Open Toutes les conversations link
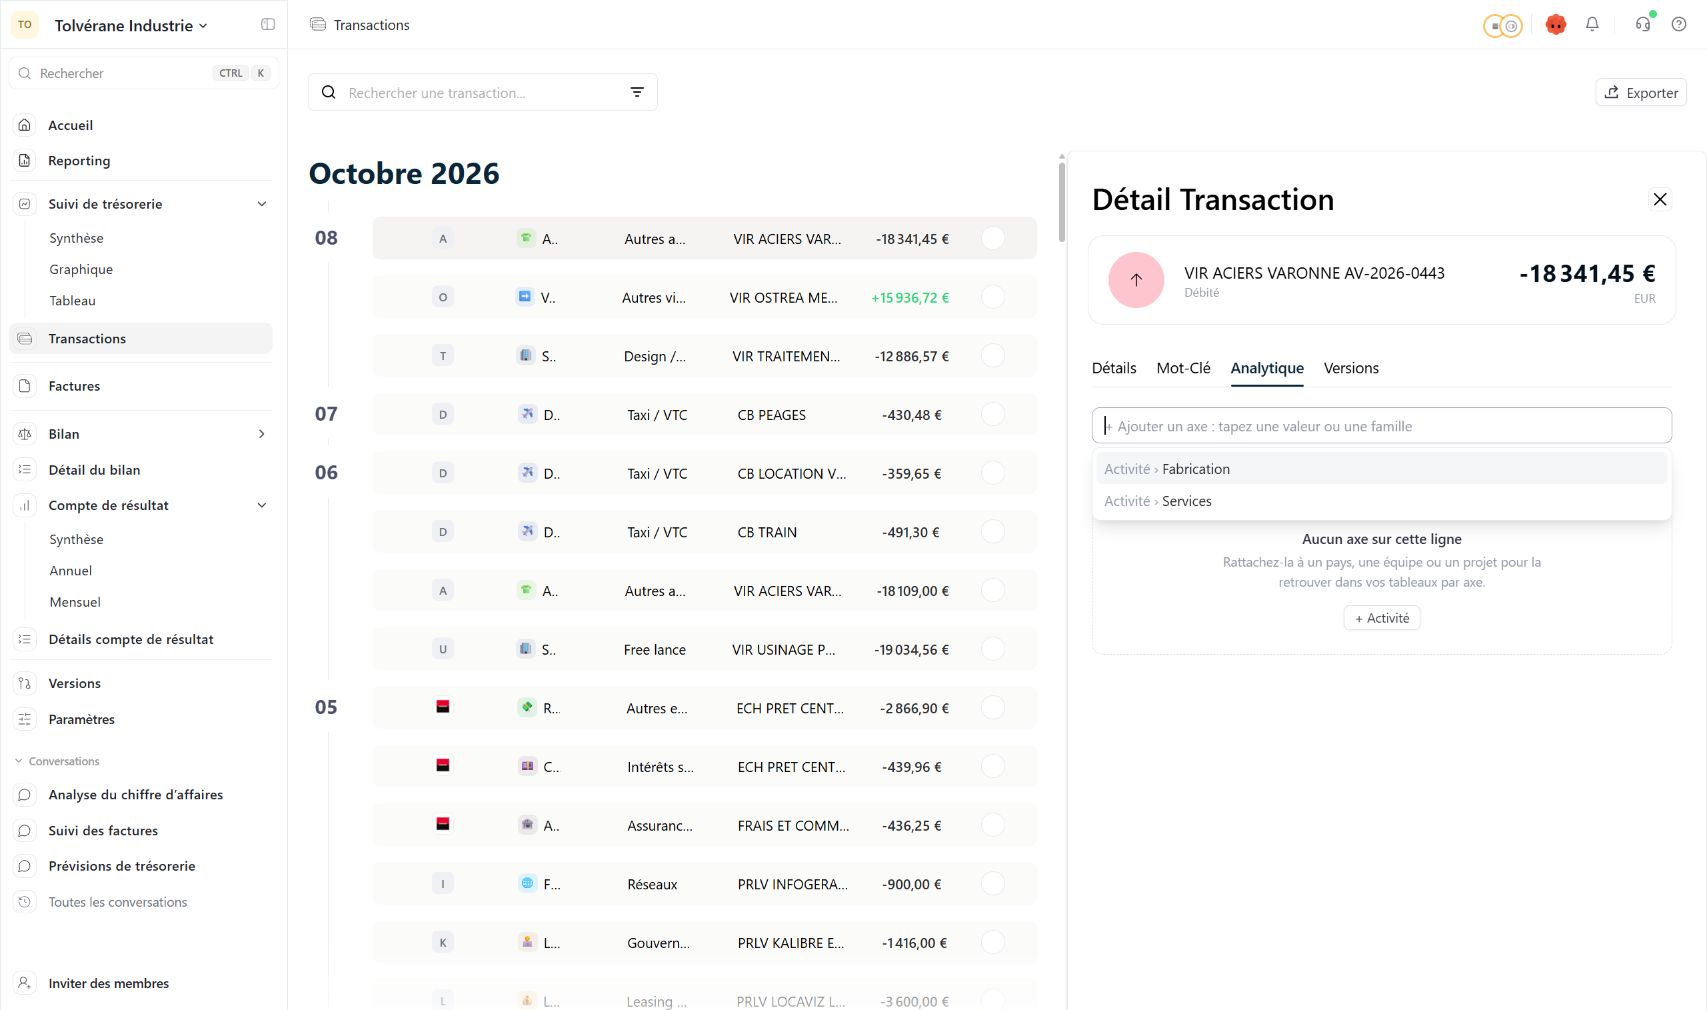Image resolution: width=1707 pixels, height=1010 pixels. (x=141, y=903)
